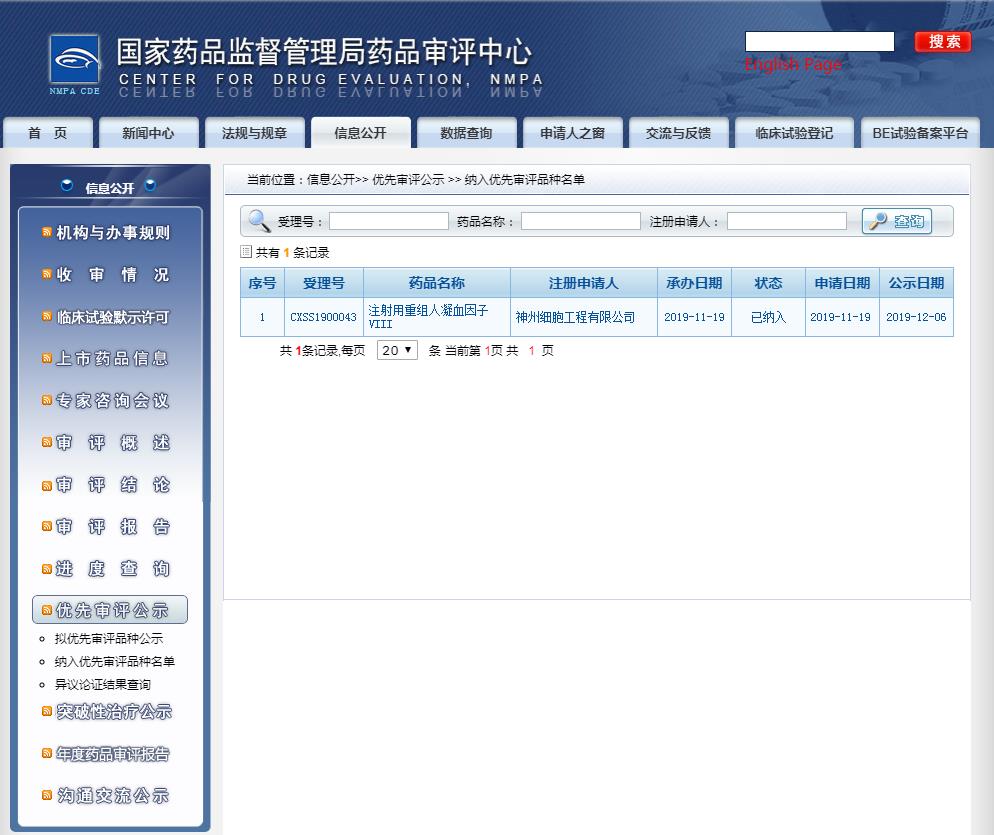Click RSS icon beside 收审情况

[x=46, y=274]
